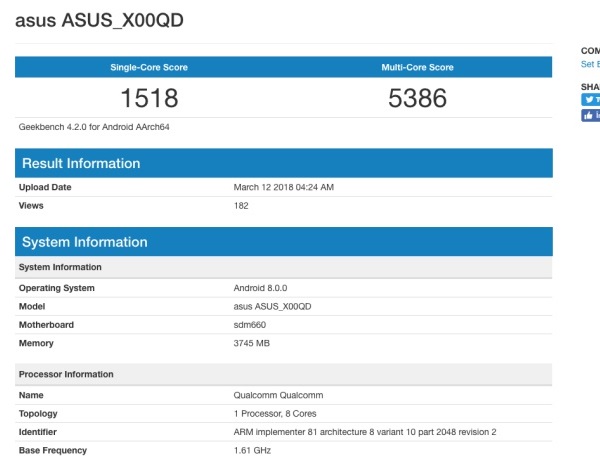Click the Operating System label
The height and width of the screenshot is (468, 600).
[57, 288]
